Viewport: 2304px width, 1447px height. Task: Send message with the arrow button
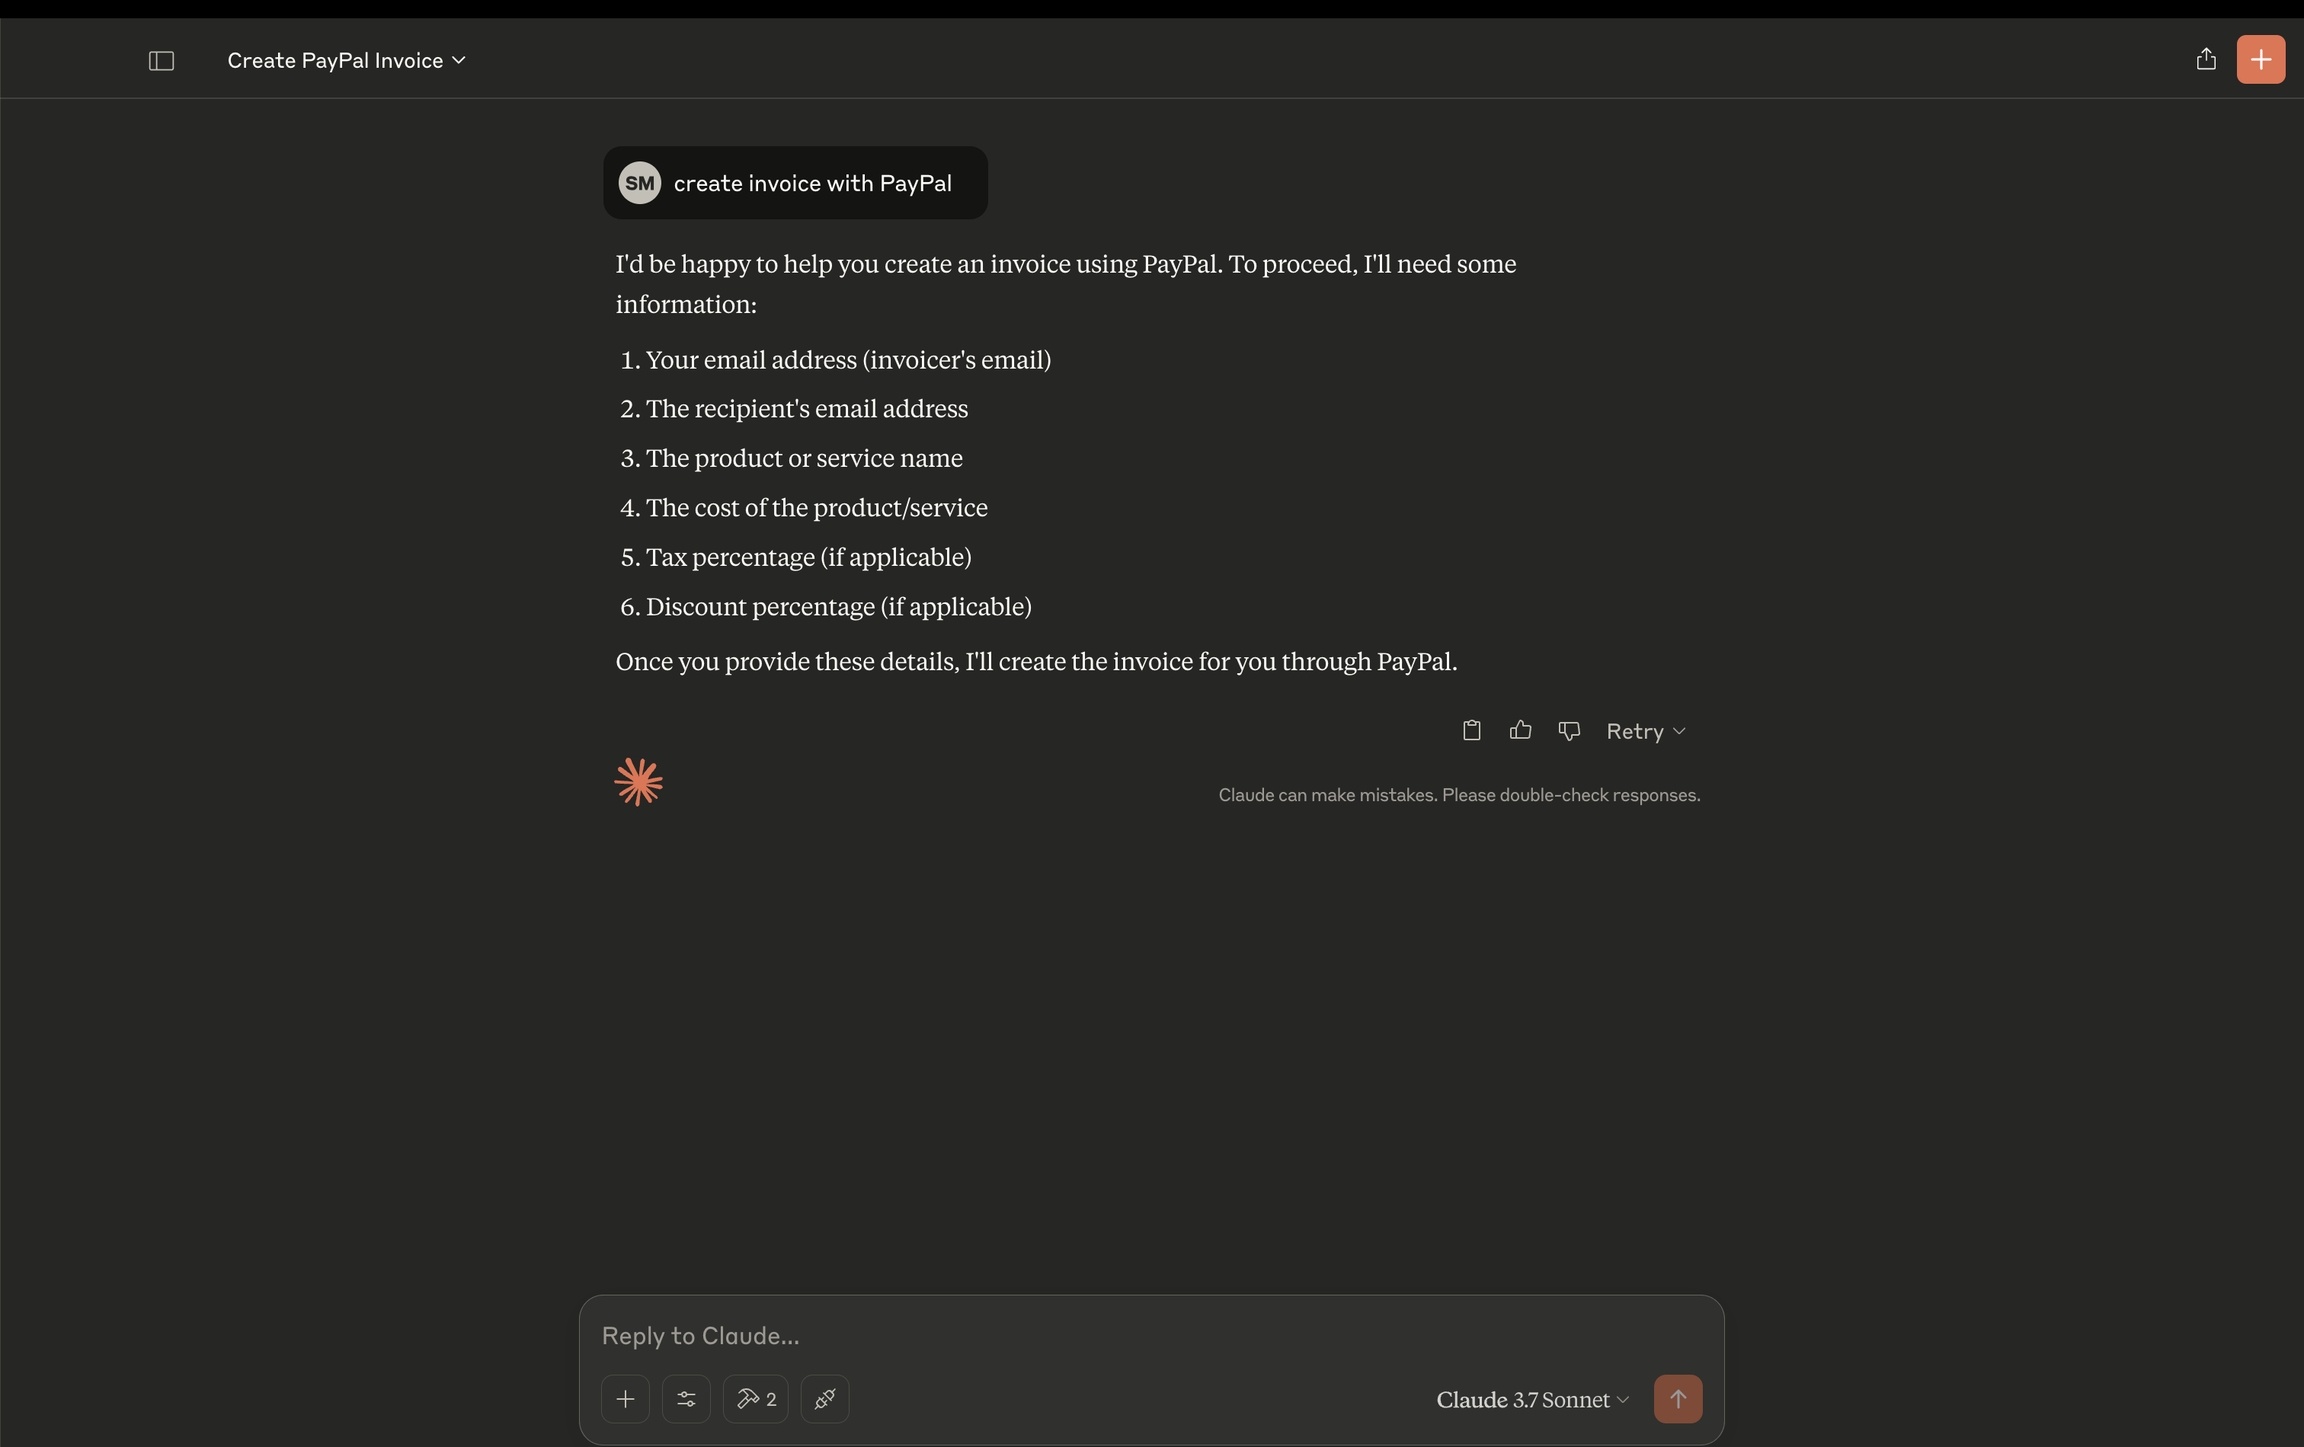click(x=1677, y=1399)
